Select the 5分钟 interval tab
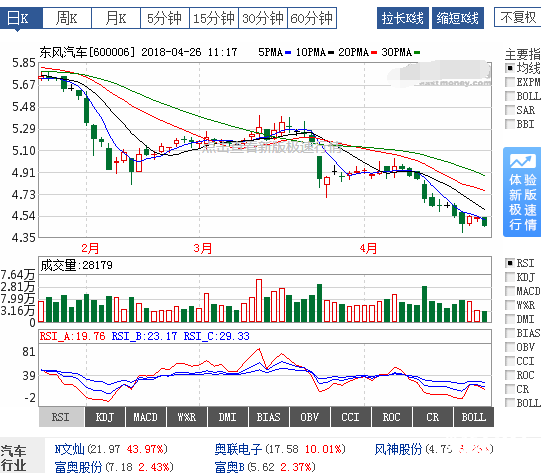 point(165,18)
